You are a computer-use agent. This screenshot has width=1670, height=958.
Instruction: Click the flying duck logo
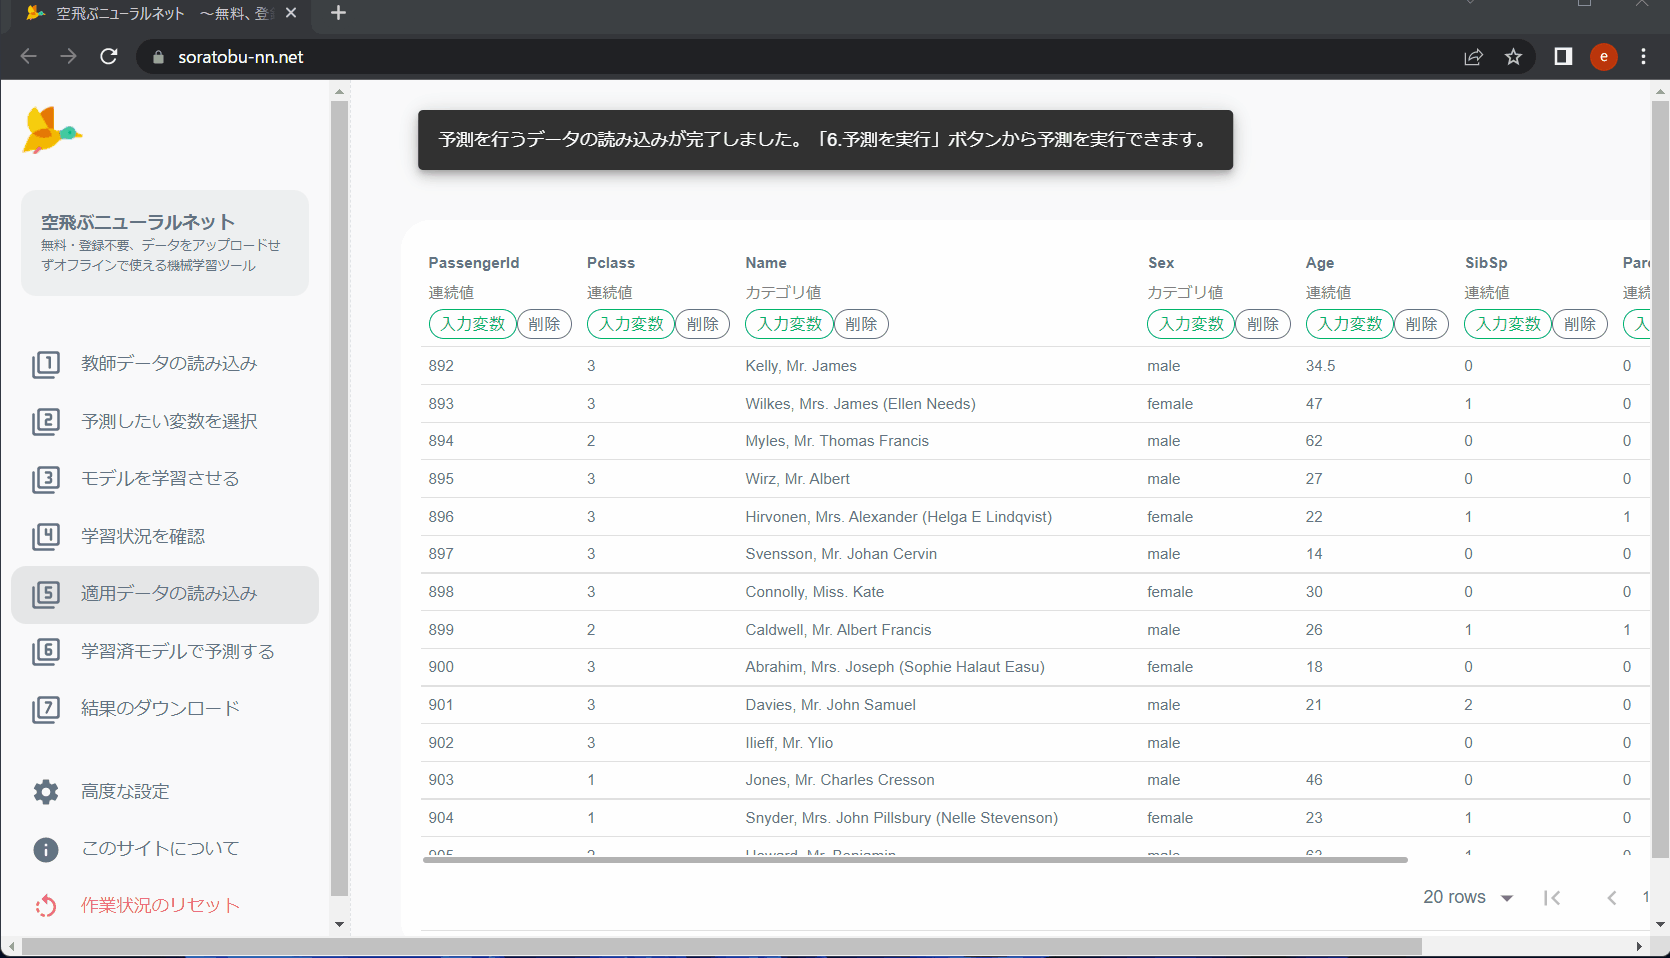click(x=51, y=130)
